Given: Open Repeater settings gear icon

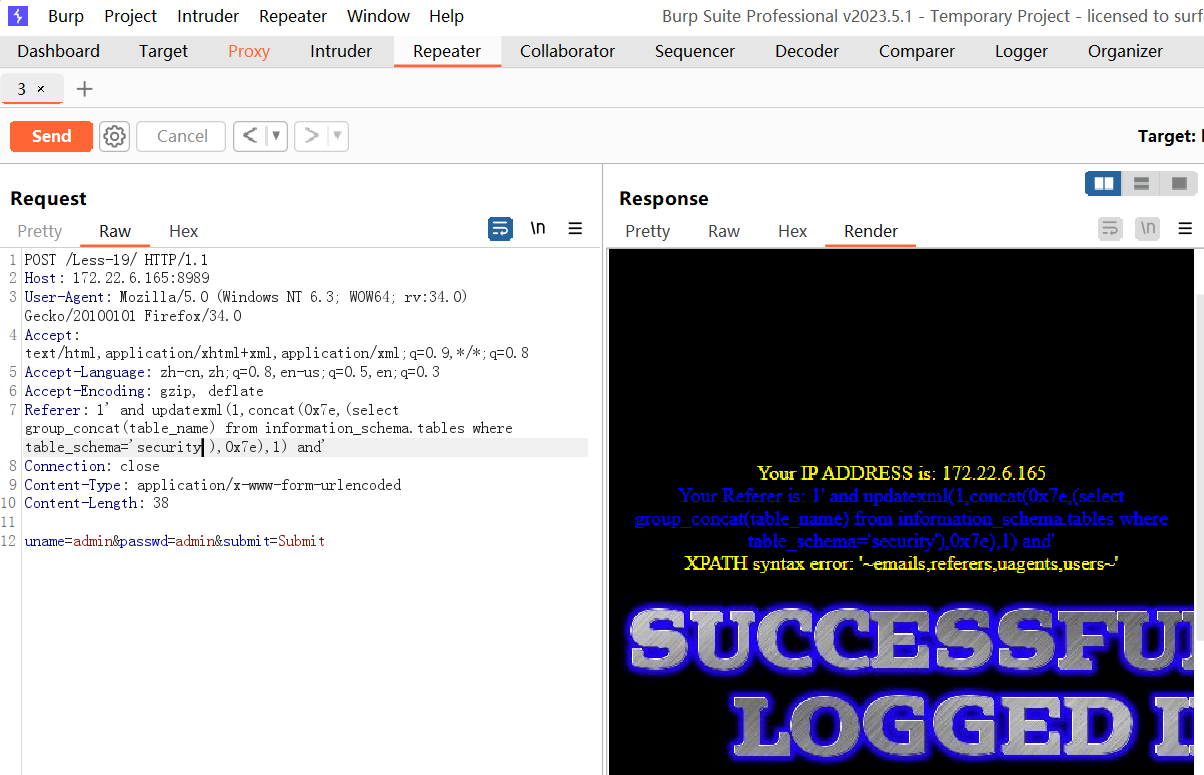Looking at the screenshot, I should [x=114, y=136].
